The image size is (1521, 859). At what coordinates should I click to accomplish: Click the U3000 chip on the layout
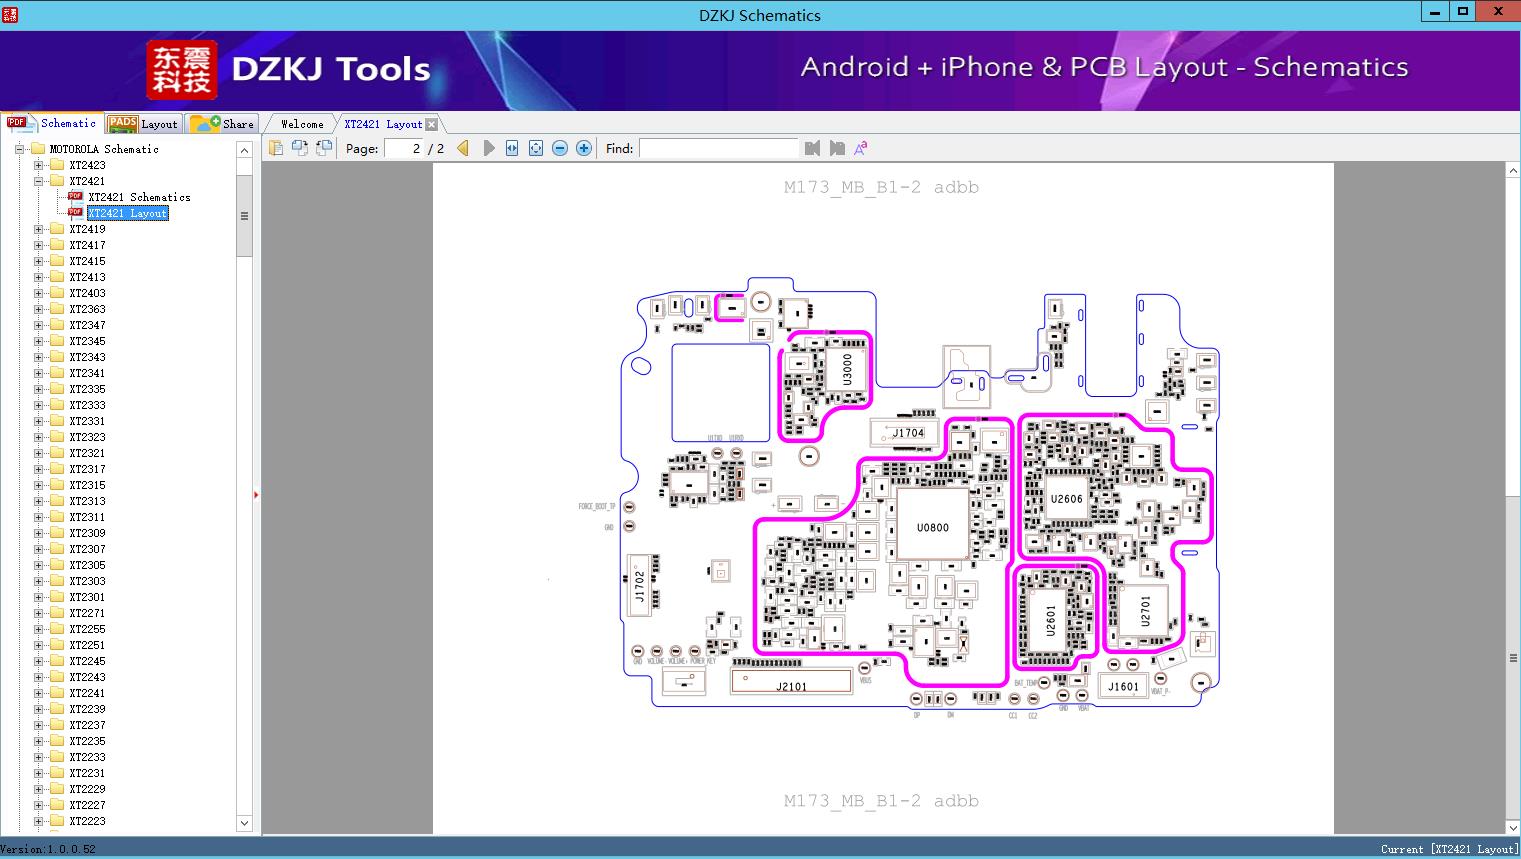coord(847,370)
